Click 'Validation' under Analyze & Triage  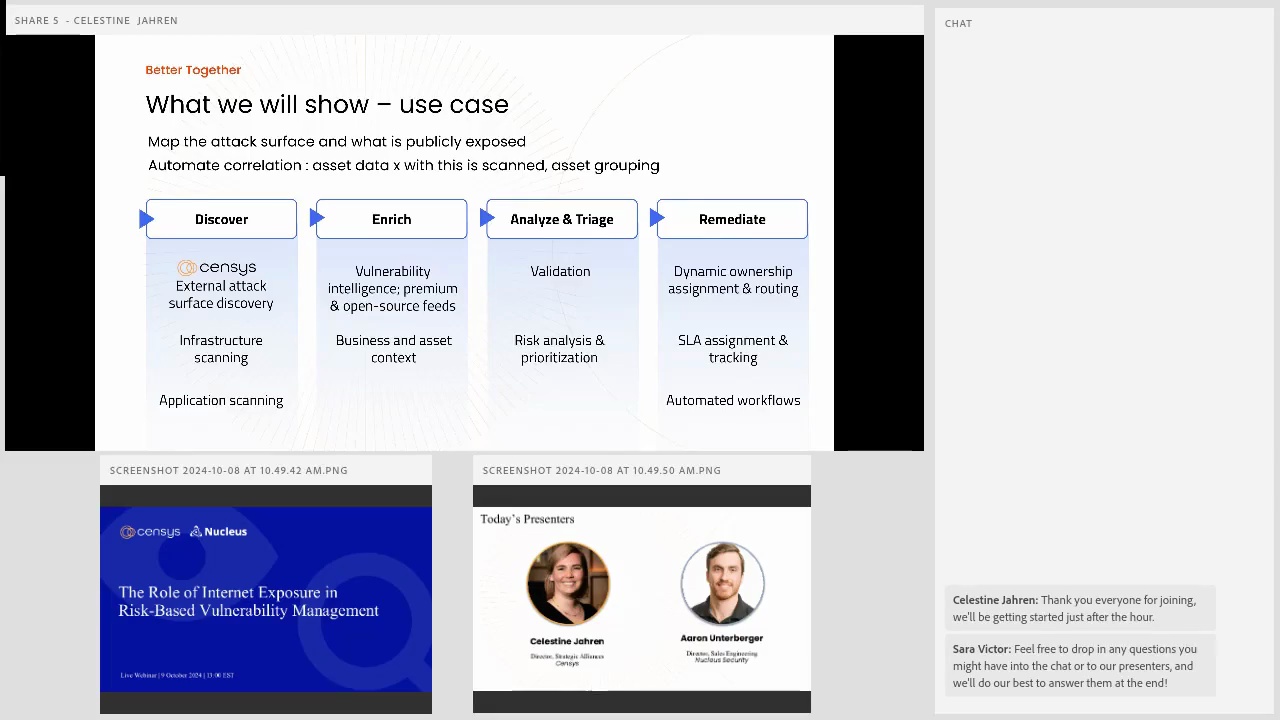click(x=560, y=271)
